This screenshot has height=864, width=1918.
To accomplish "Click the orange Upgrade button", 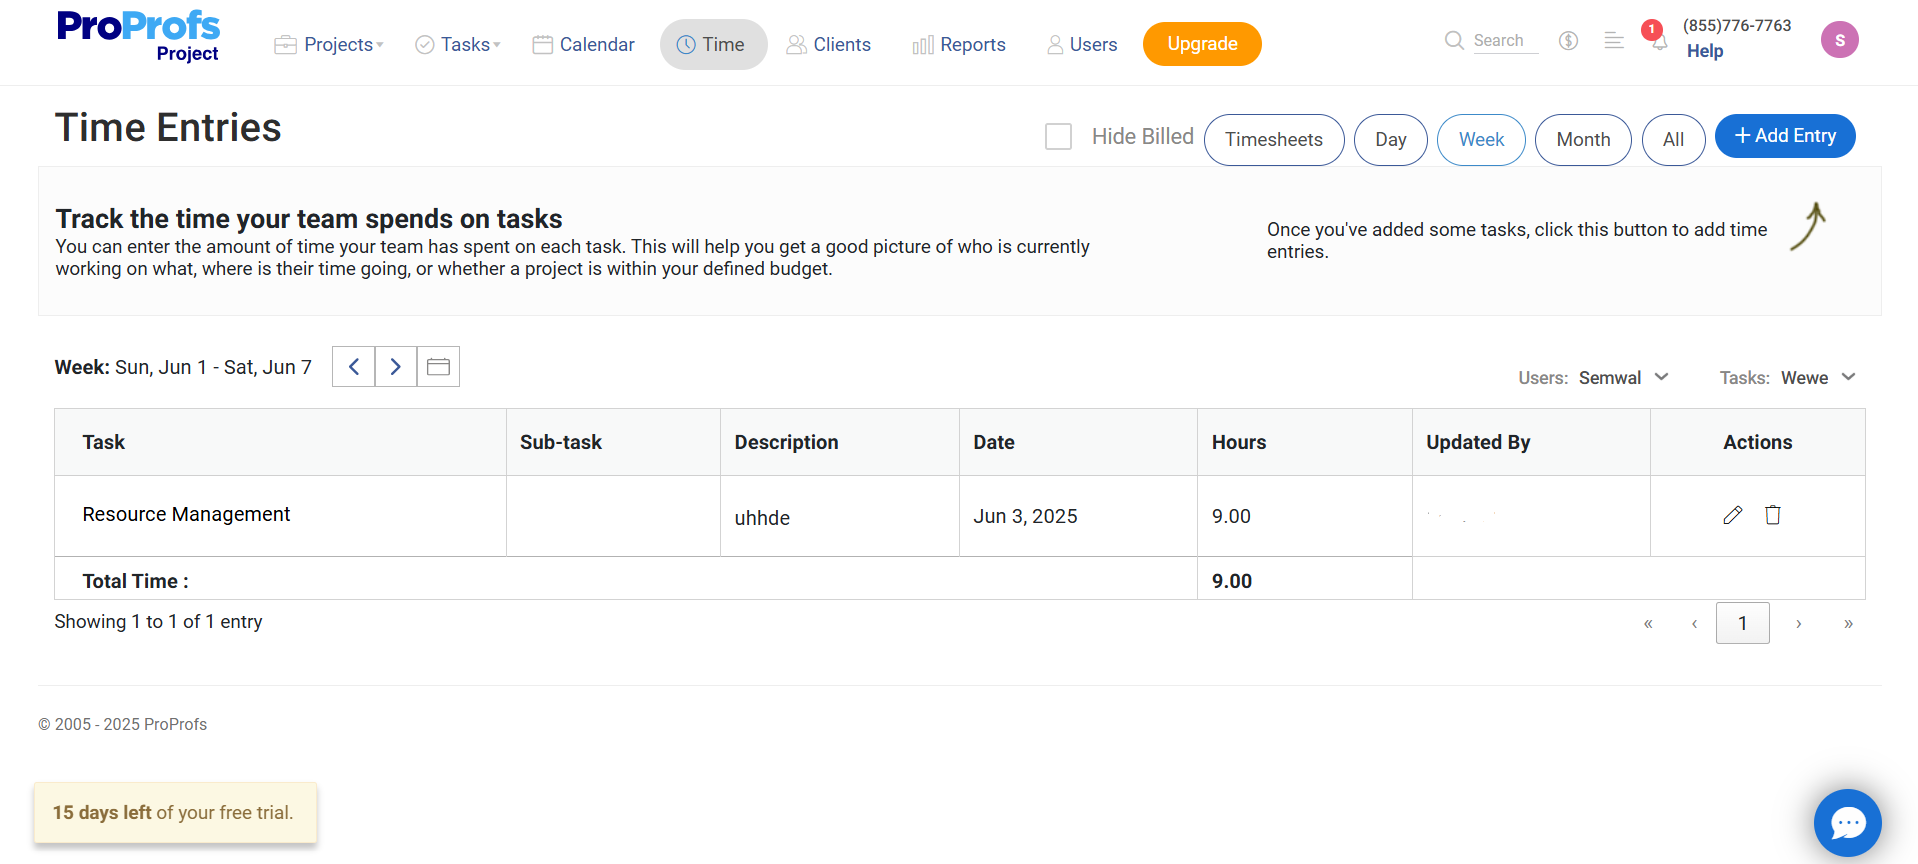I will pos(1202,44).
